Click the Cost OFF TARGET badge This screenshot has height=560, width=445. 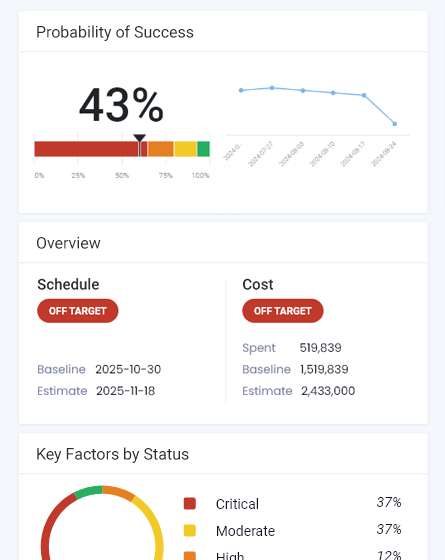(282, 311)
